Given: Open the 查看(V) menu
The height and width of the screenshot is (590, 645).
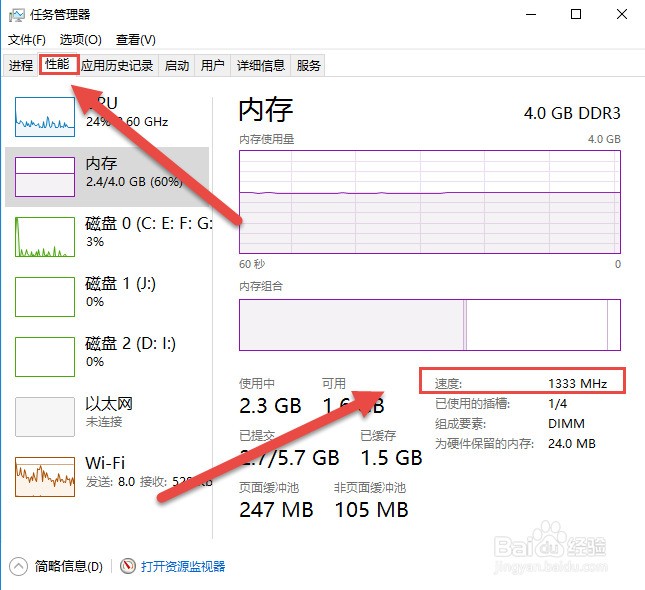Looking at the screenshot, I should tap(136, 40).
